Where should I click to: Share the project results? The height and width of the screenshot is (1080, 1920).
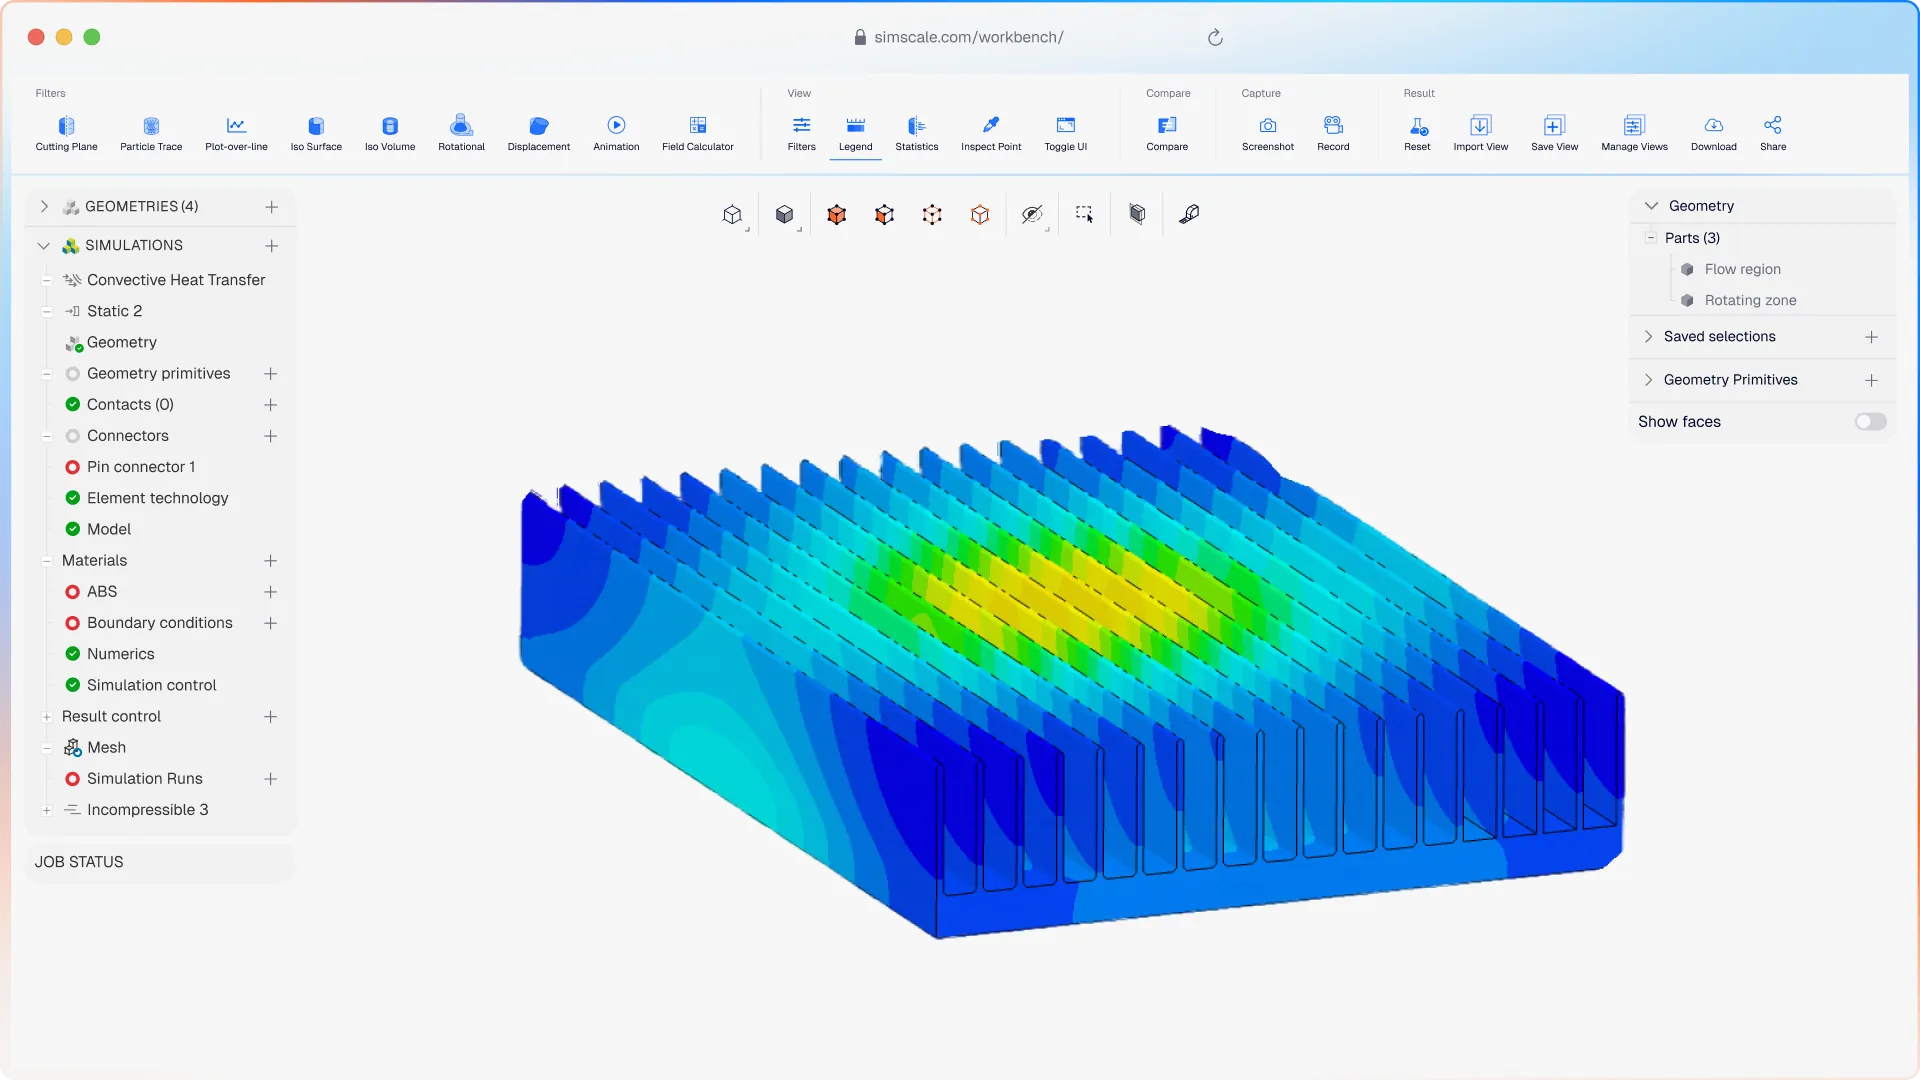(x=1773, y=133)
